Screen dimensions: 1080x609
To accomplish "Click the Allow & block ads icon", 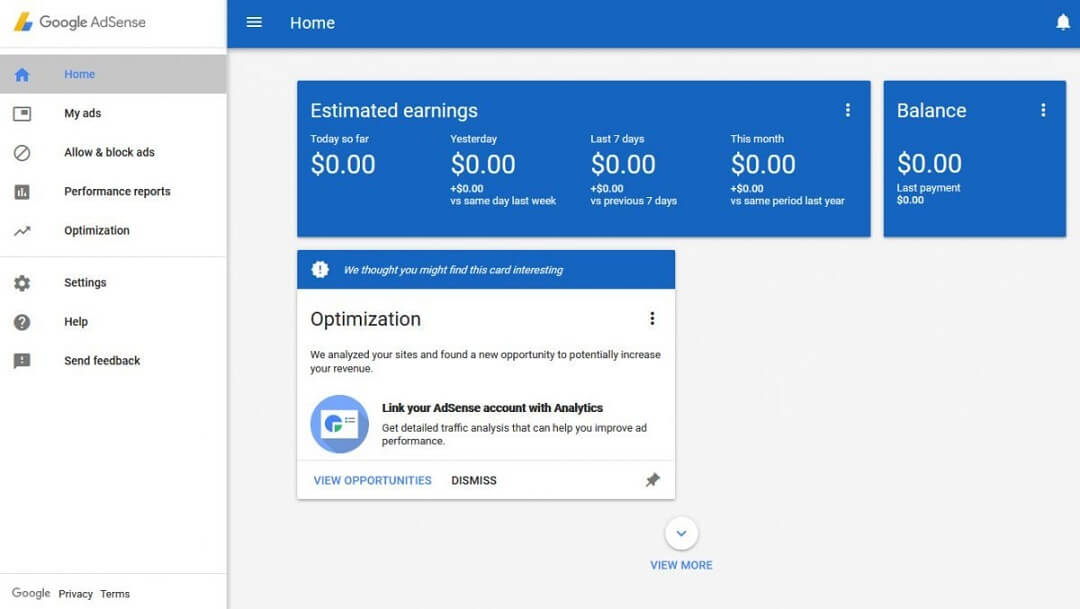I will [x=22, y=152].
